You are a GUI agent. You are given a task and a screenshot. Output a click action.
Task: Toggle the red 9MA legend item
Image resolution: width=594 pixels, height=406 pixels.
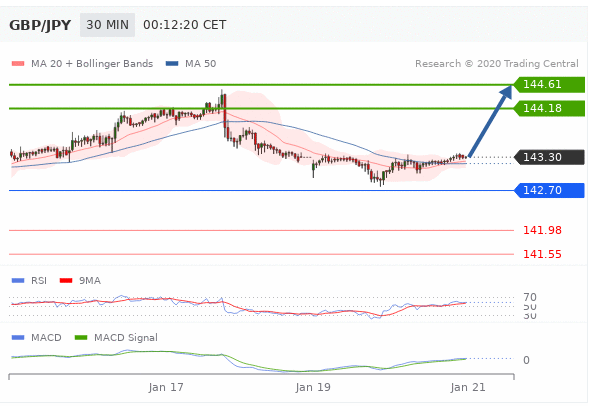point(80,281)
